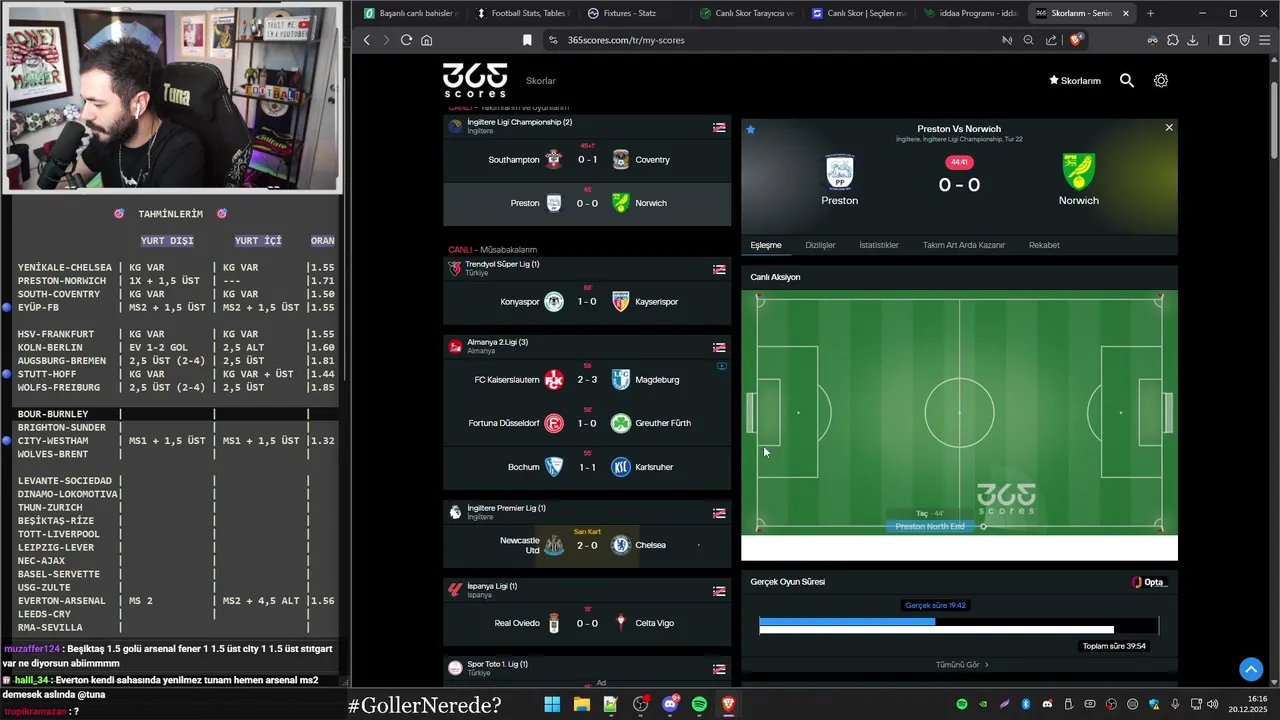Open the zoom indicator in address bar
Viewport: 1280px width, 720px height.
tap(1028, 40)
